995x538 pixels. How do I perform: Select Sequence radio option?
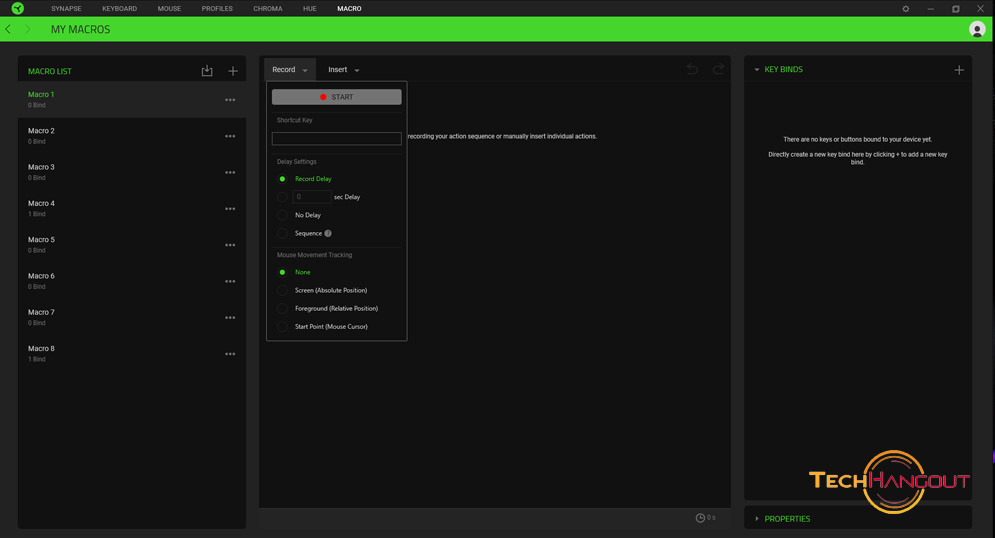(282, 233)
